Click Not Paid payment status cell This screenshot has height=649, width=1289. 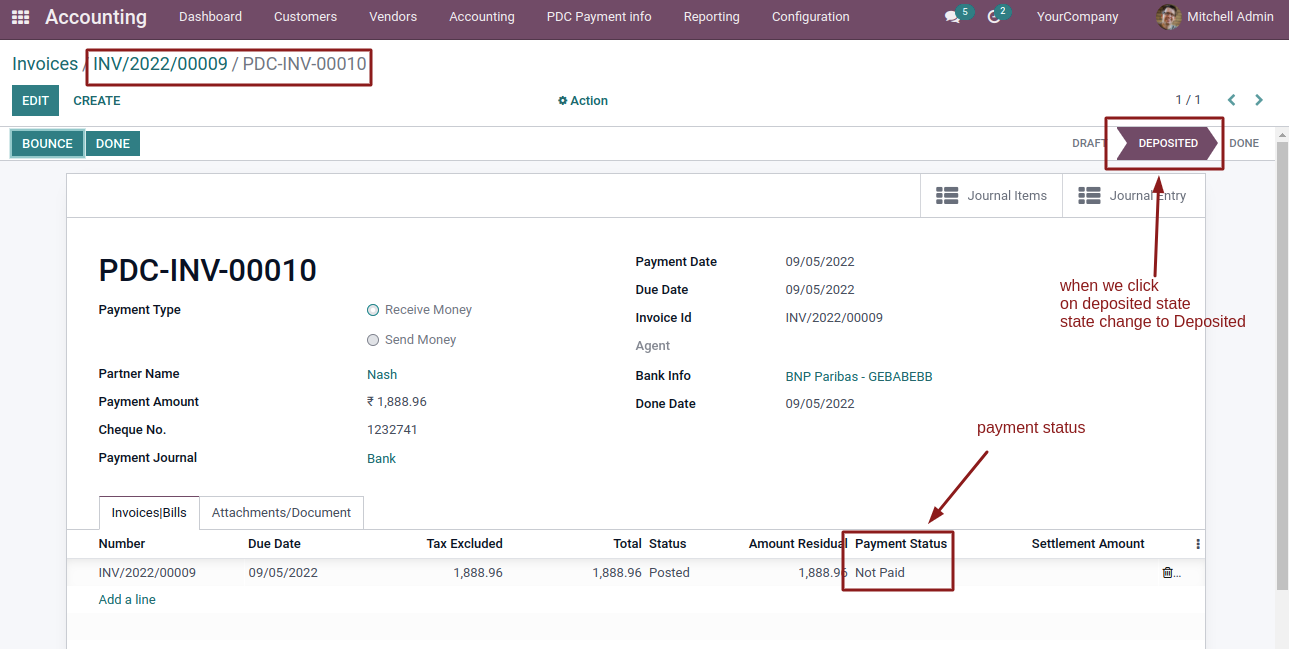coord(880,573)
